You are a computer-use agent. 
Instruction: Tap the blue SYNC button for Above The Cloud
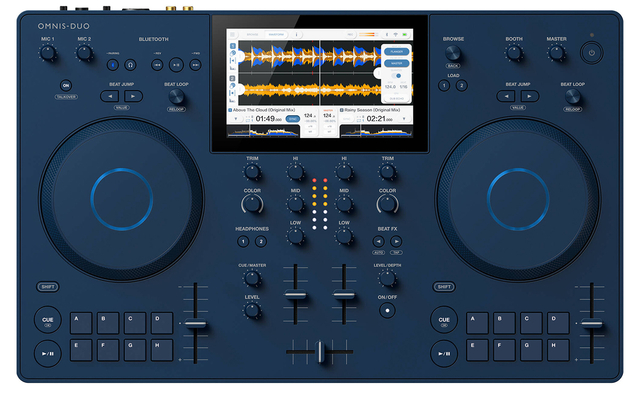[x=292, y=119]
